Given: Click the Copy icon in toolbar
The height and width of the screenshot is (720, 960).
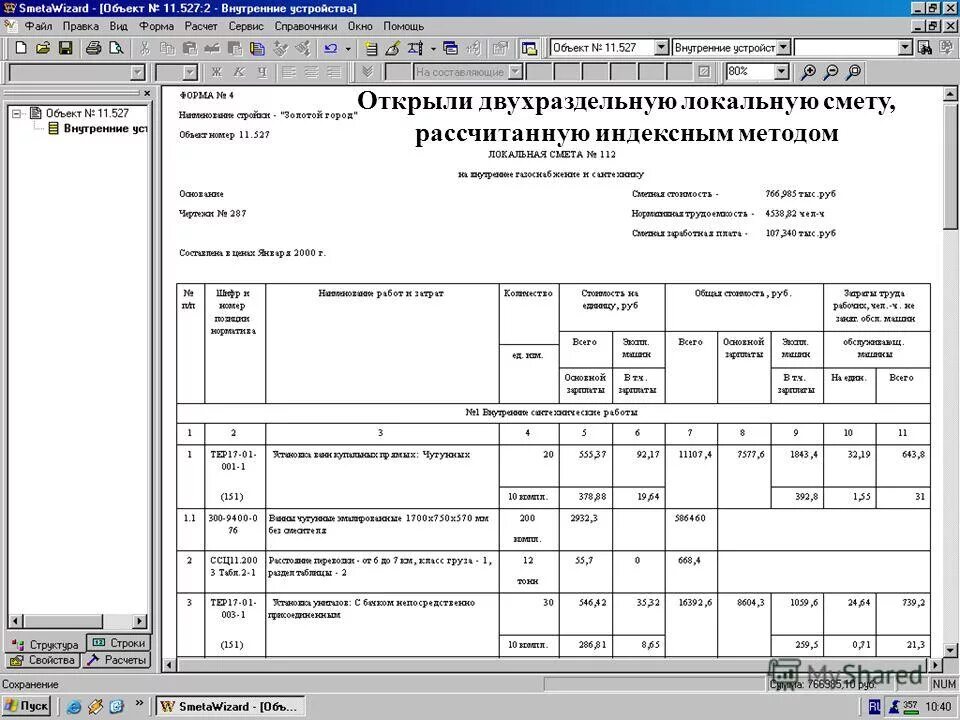Looking at the screenshot, I should pos(167,48).
